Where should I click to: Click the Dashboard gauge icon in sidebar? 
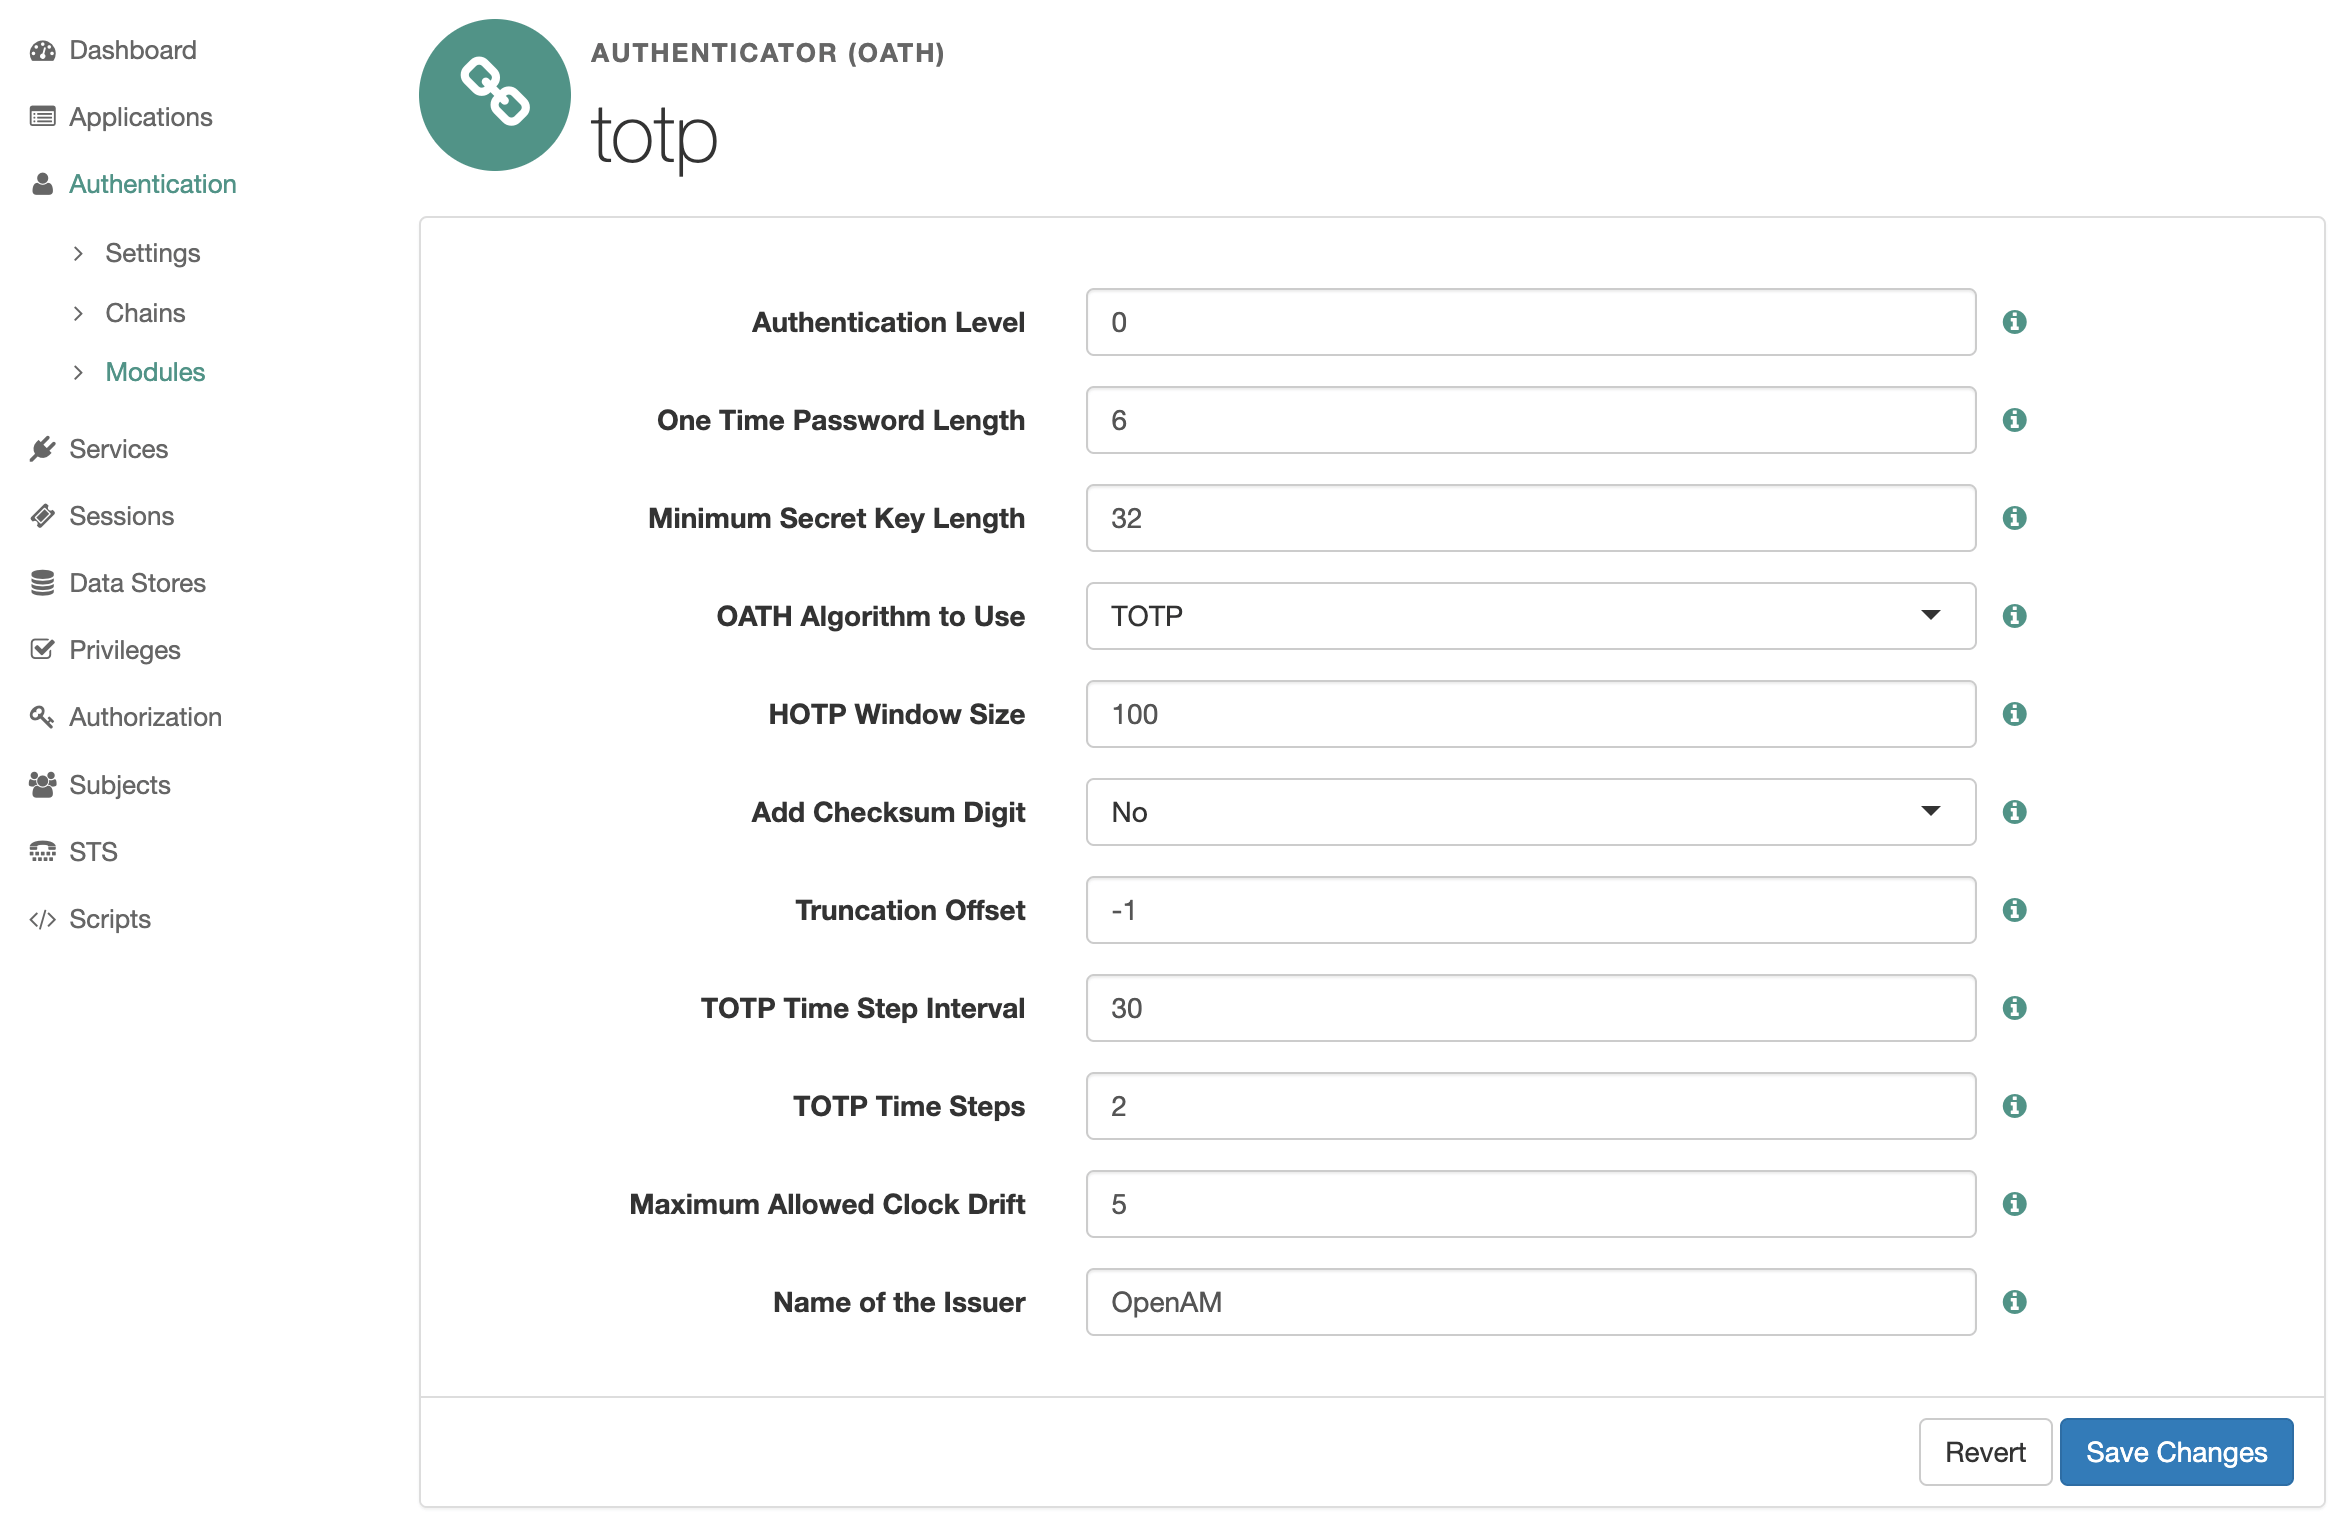(42, 51)
